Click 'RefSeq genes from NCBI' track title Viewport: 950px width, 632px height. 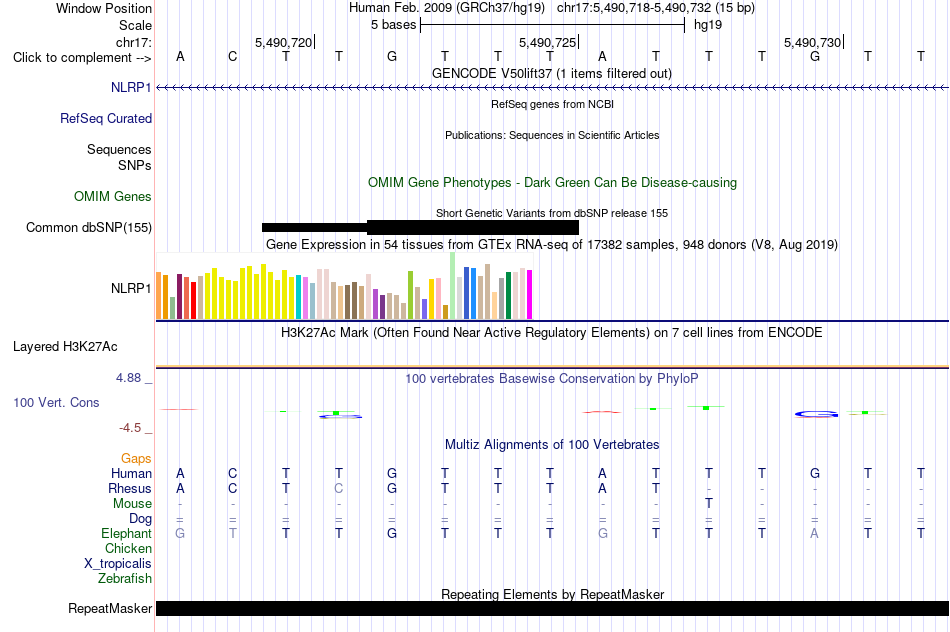(552, 104)
